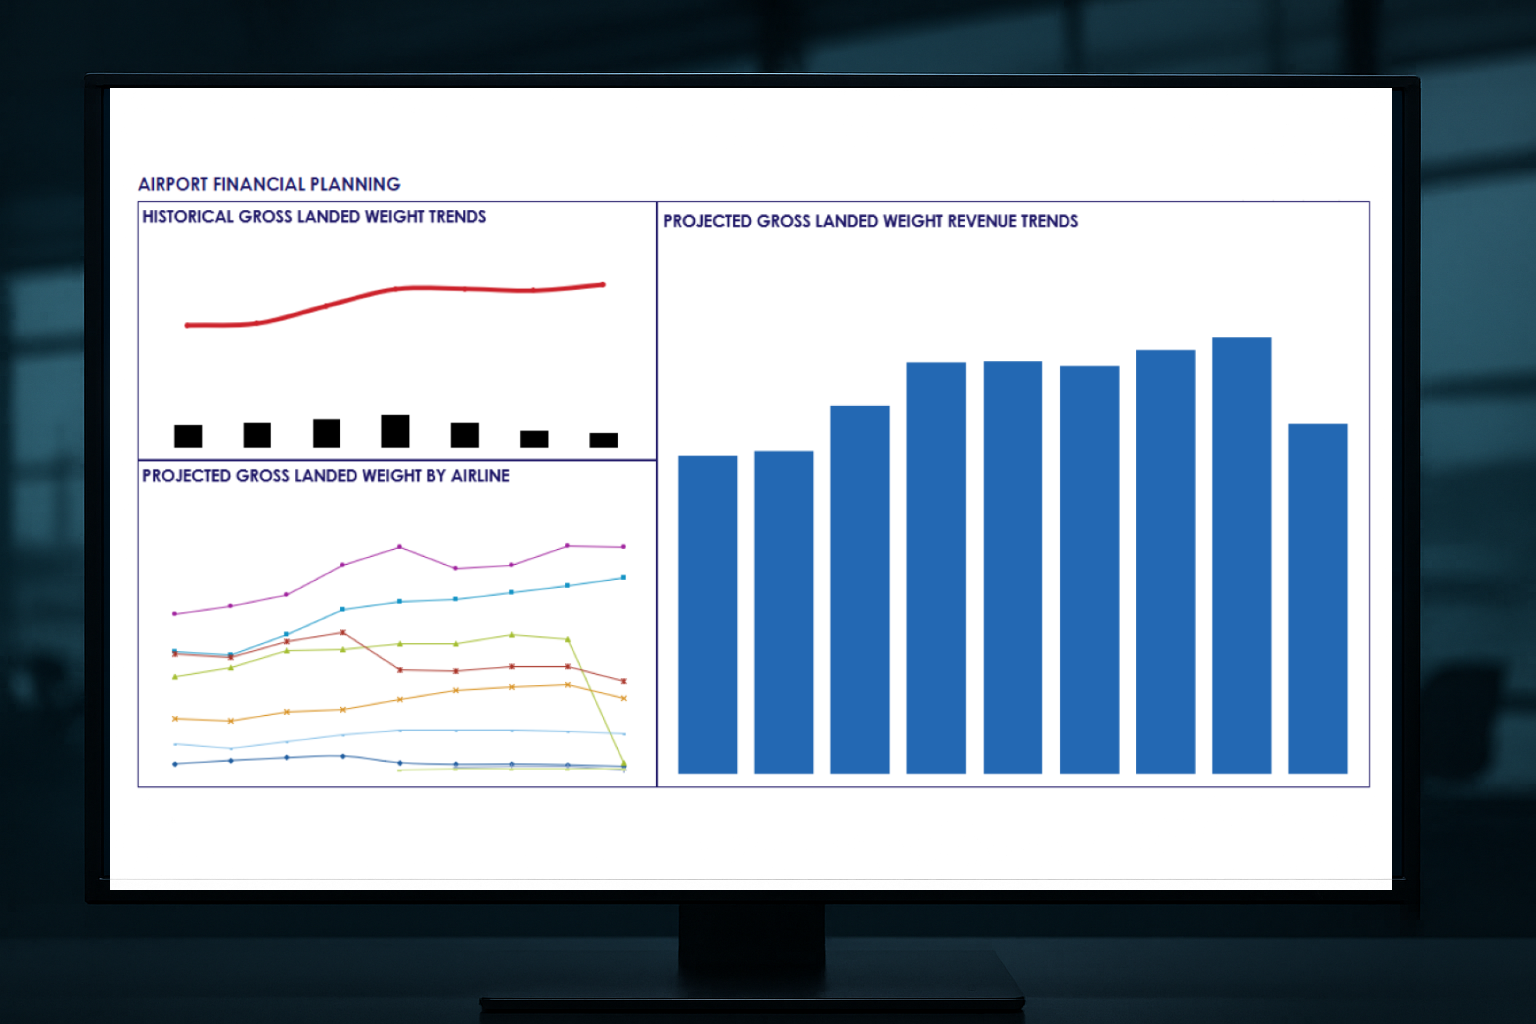Select the purple airline line's first data point
This screenshot has height=1024, width=1536.
[x=175, y=614]
